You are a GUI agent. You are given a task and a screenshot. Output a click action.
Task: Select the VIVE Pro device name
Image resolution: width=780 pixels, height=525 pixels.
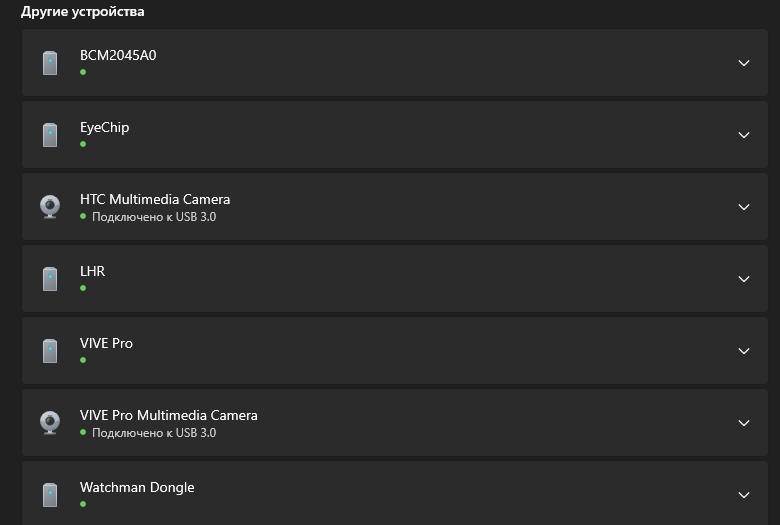[x=106, y=343]
